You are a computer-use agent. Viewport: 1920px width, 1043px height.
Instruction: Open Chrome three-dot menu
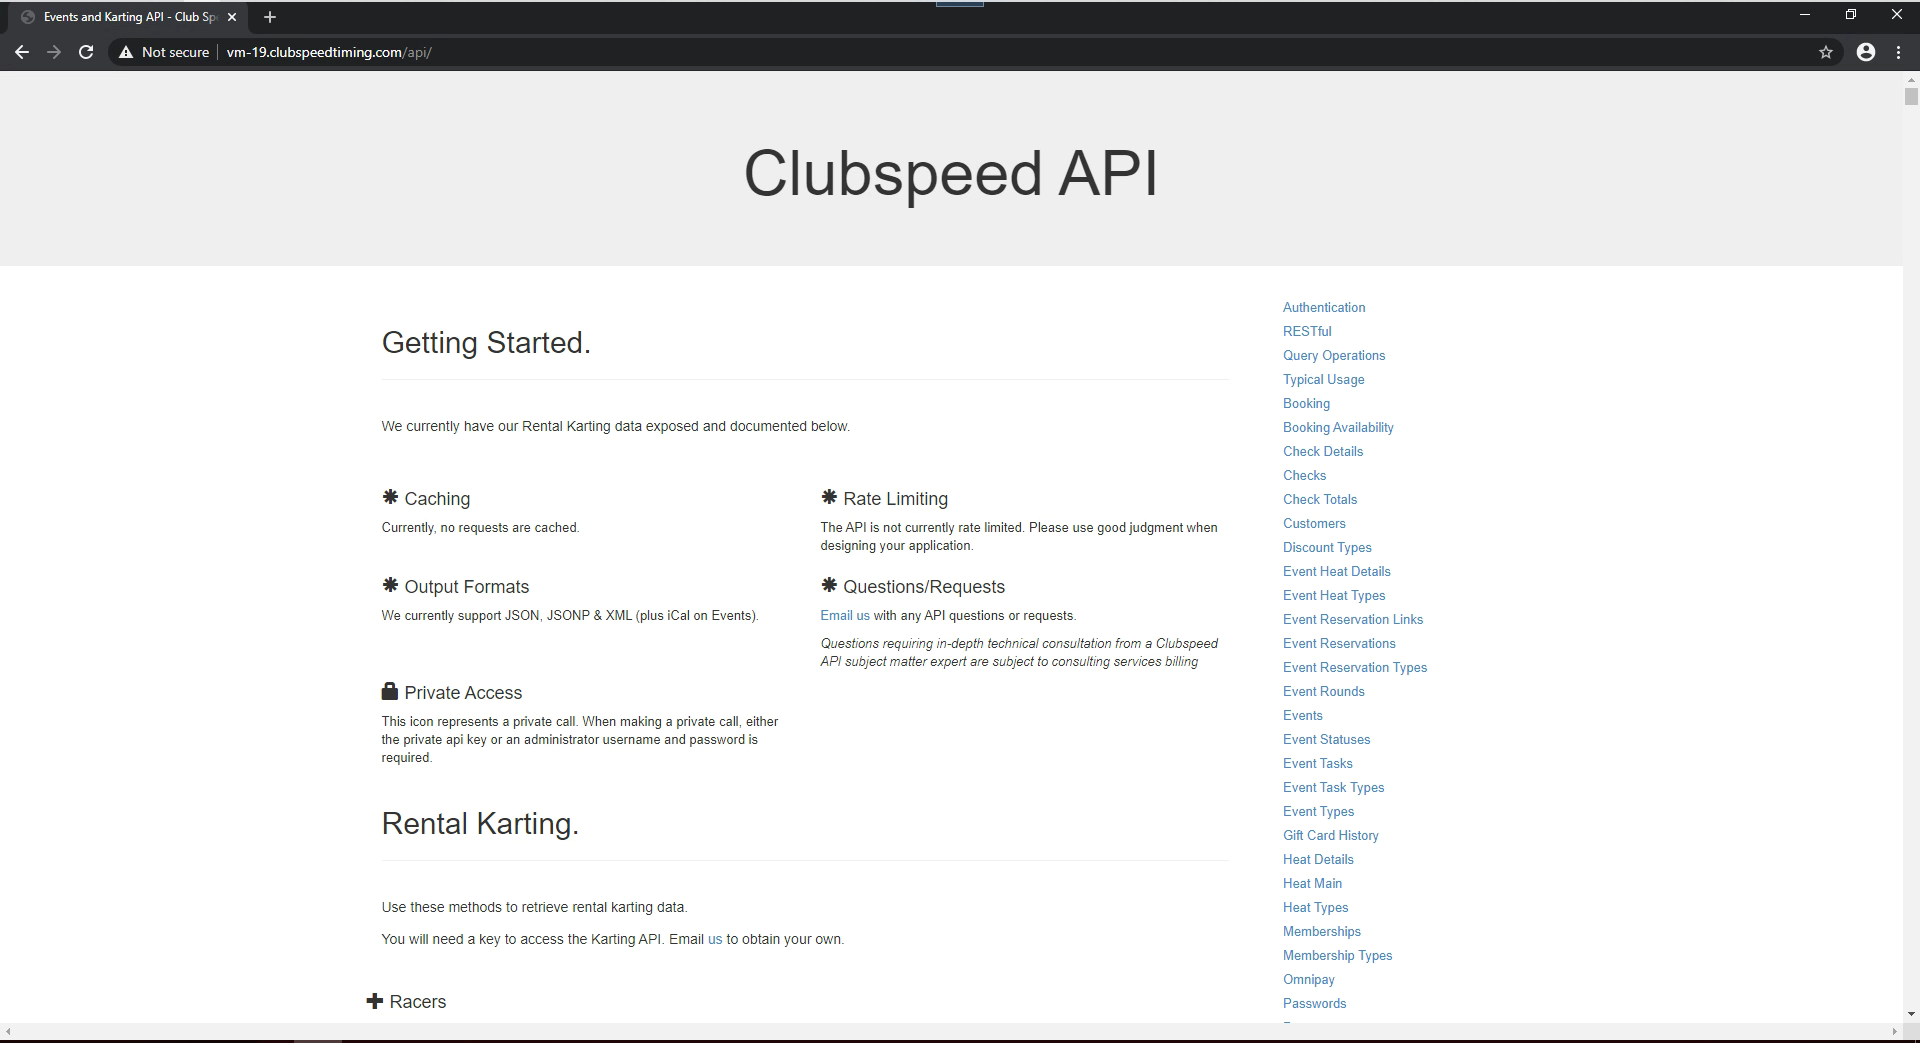pos(1898,52)
